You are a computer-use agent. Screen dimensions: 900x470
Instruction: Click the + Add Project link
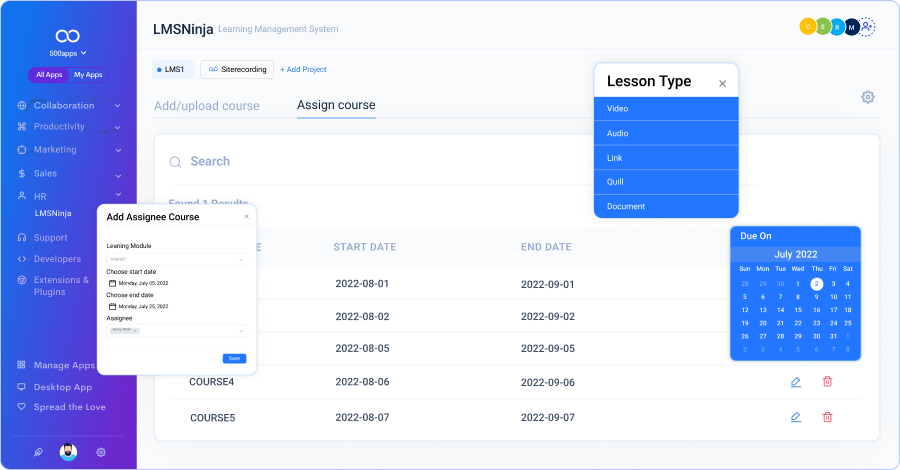coord(303,69)
